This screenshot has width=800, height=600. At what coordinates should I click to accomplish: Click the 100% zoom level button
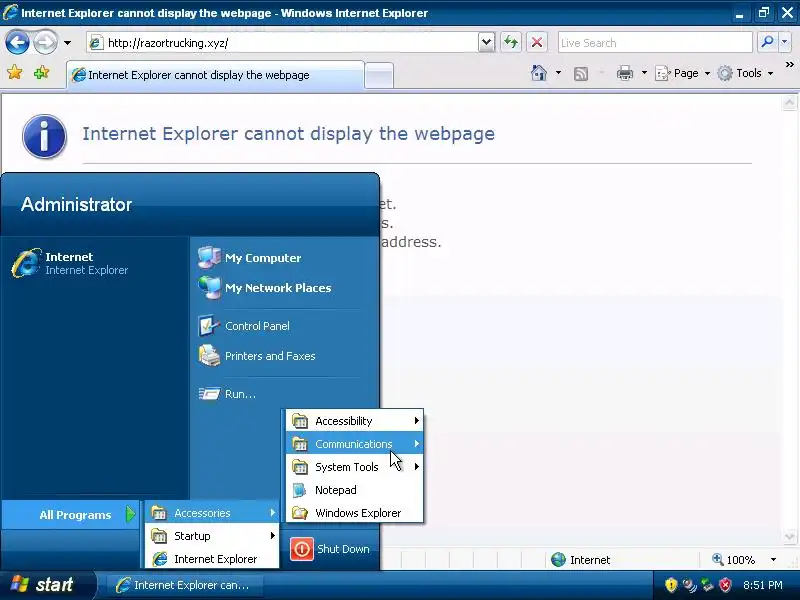(x=734, y=560)
